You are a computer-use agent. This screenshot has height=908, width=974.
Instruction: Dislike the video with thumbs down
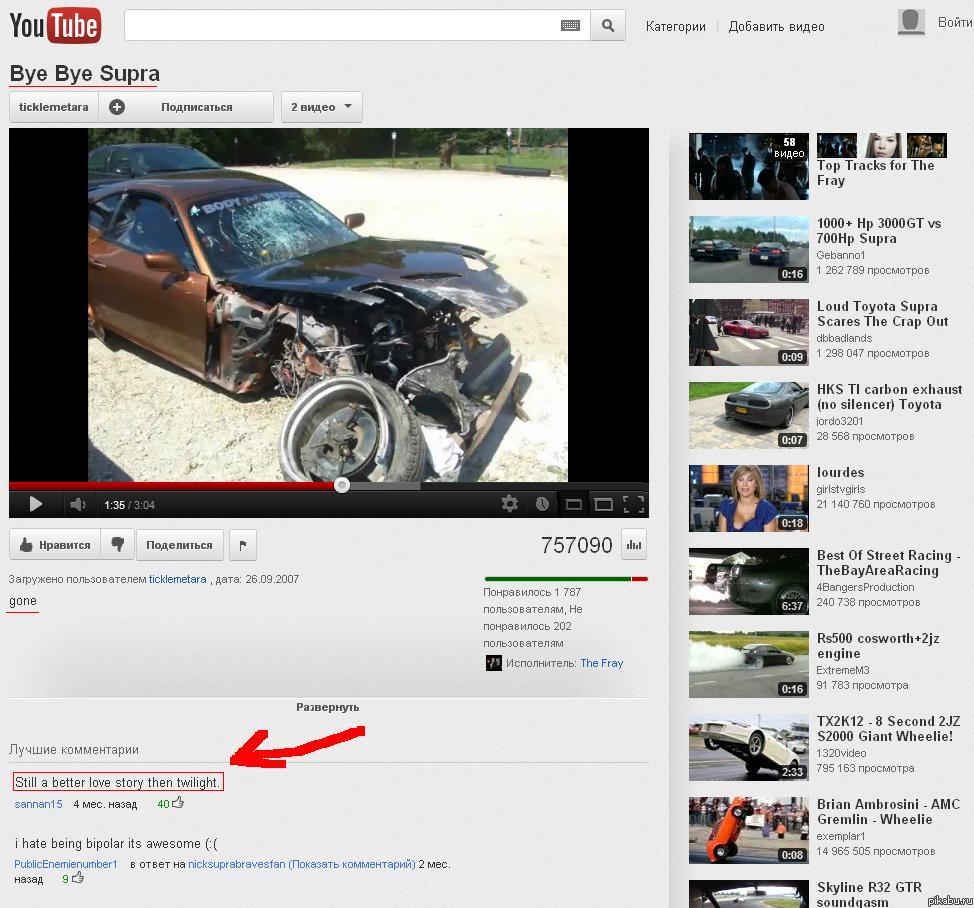(x=118, y=545)
